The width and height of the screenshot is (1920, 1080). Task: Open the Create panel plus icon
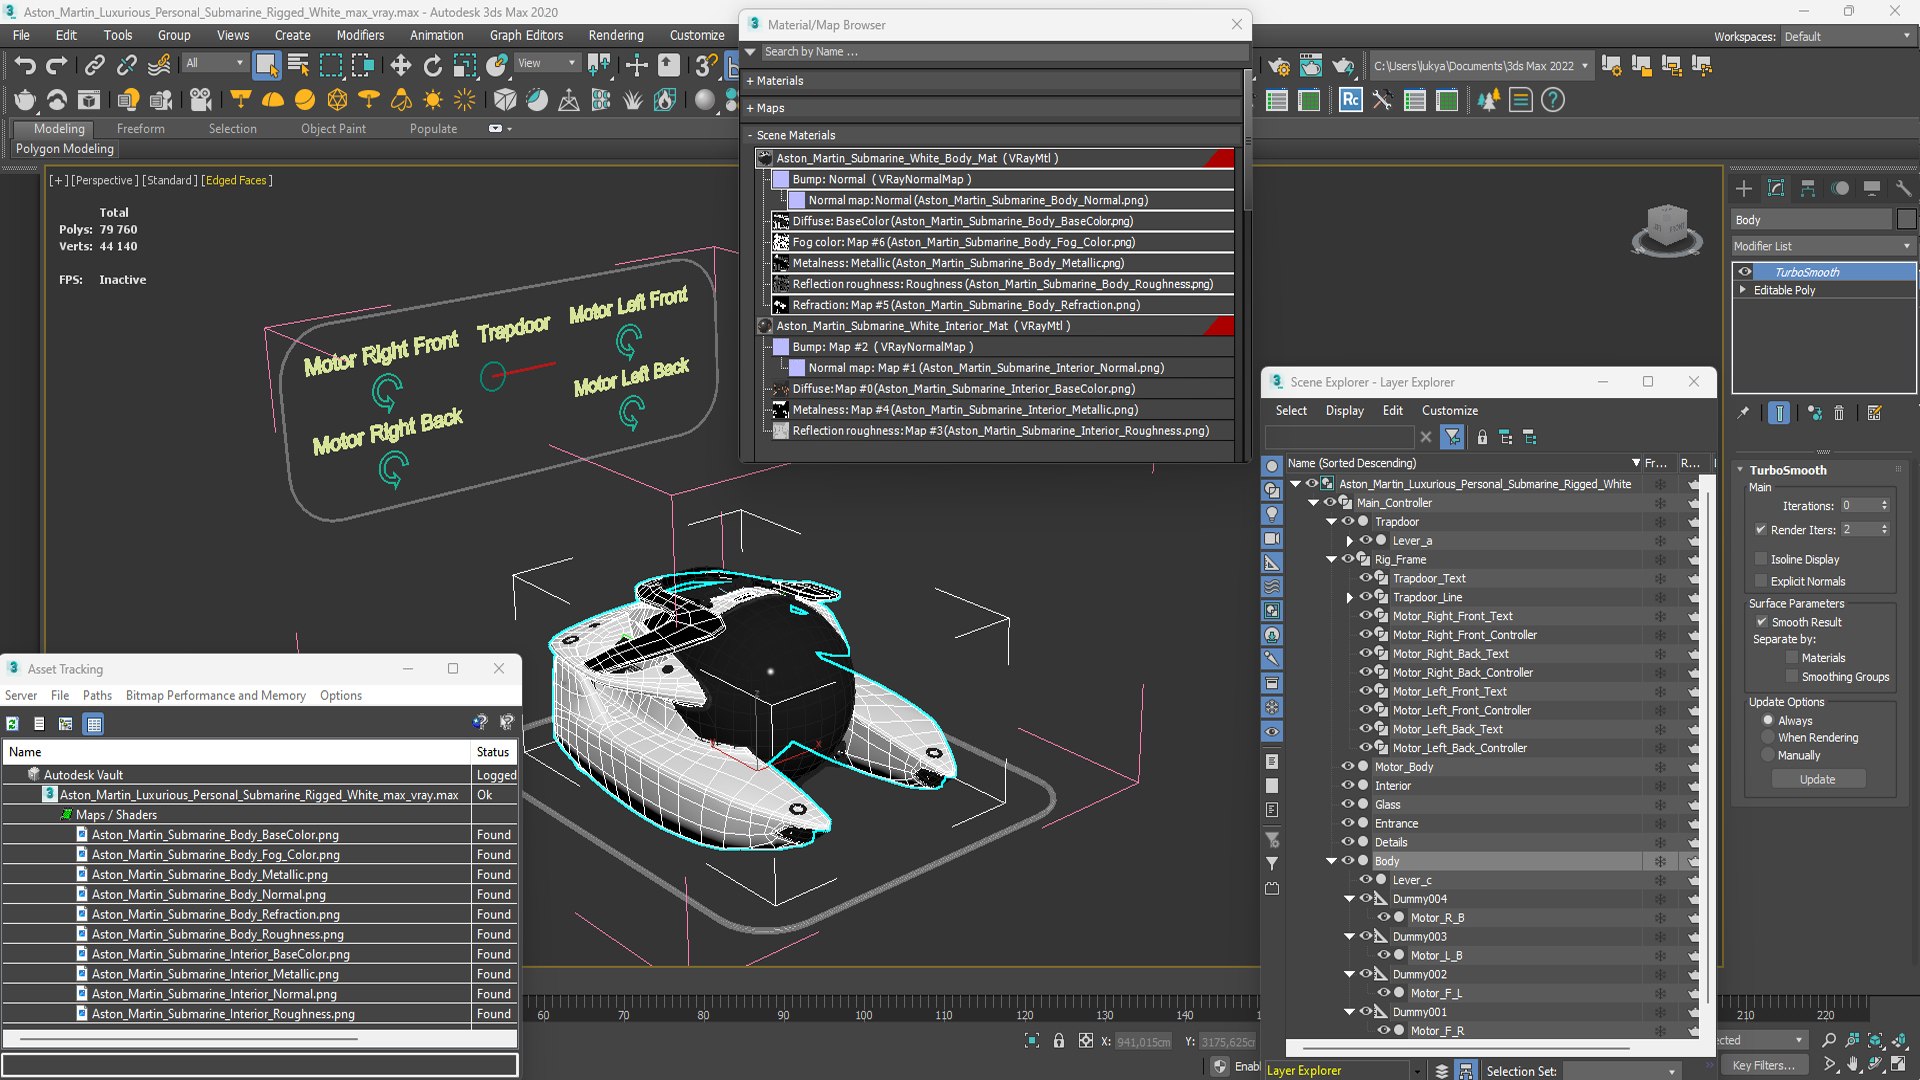coord(1744,188)
